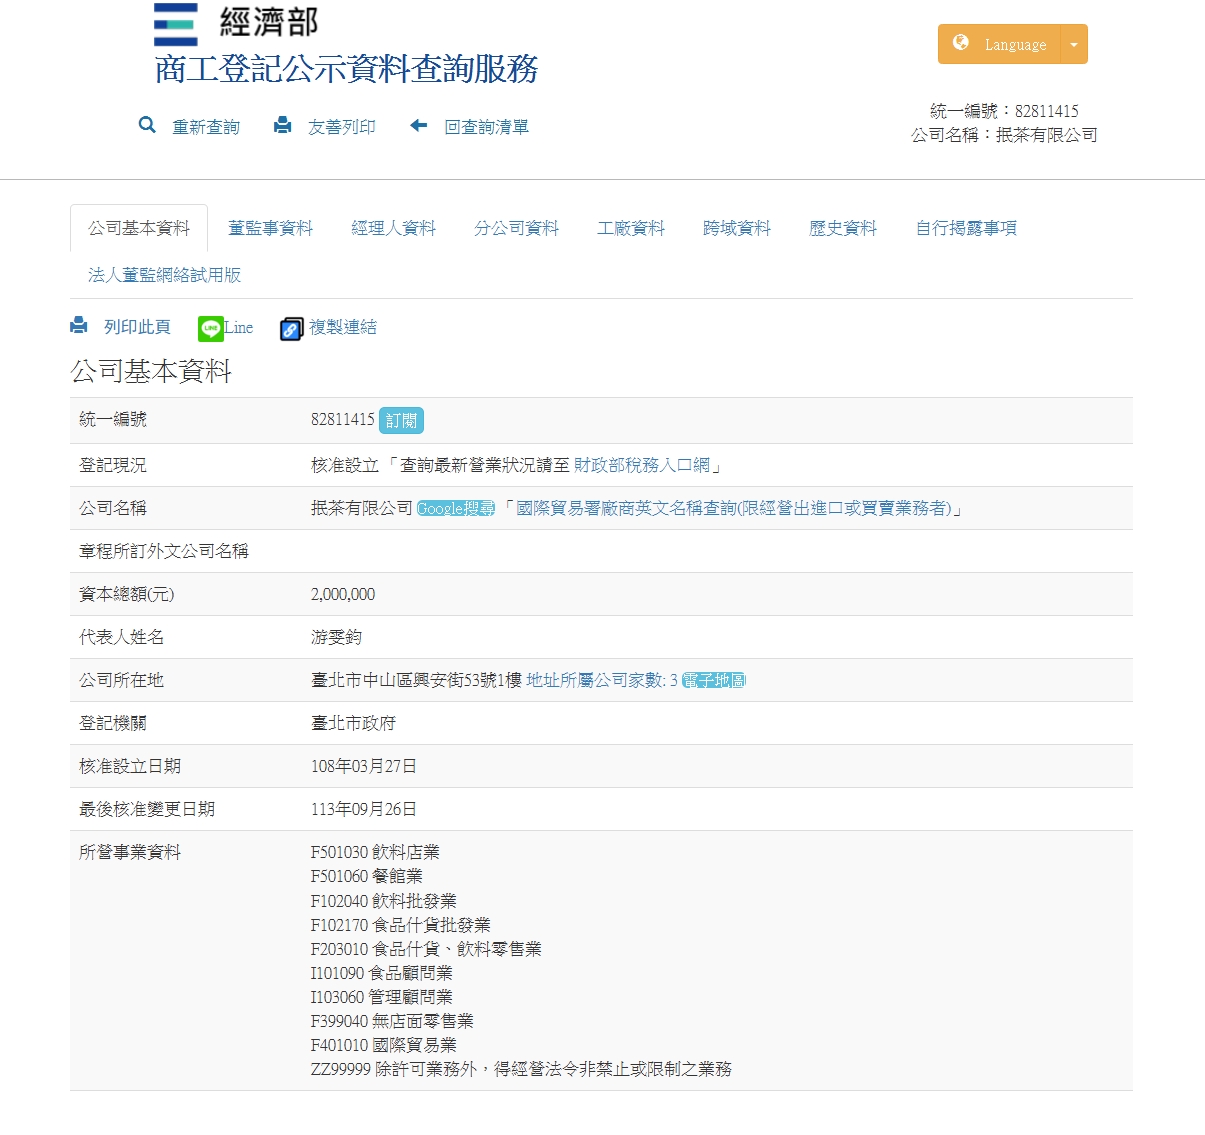Click the 核准設立 status text

345,465
